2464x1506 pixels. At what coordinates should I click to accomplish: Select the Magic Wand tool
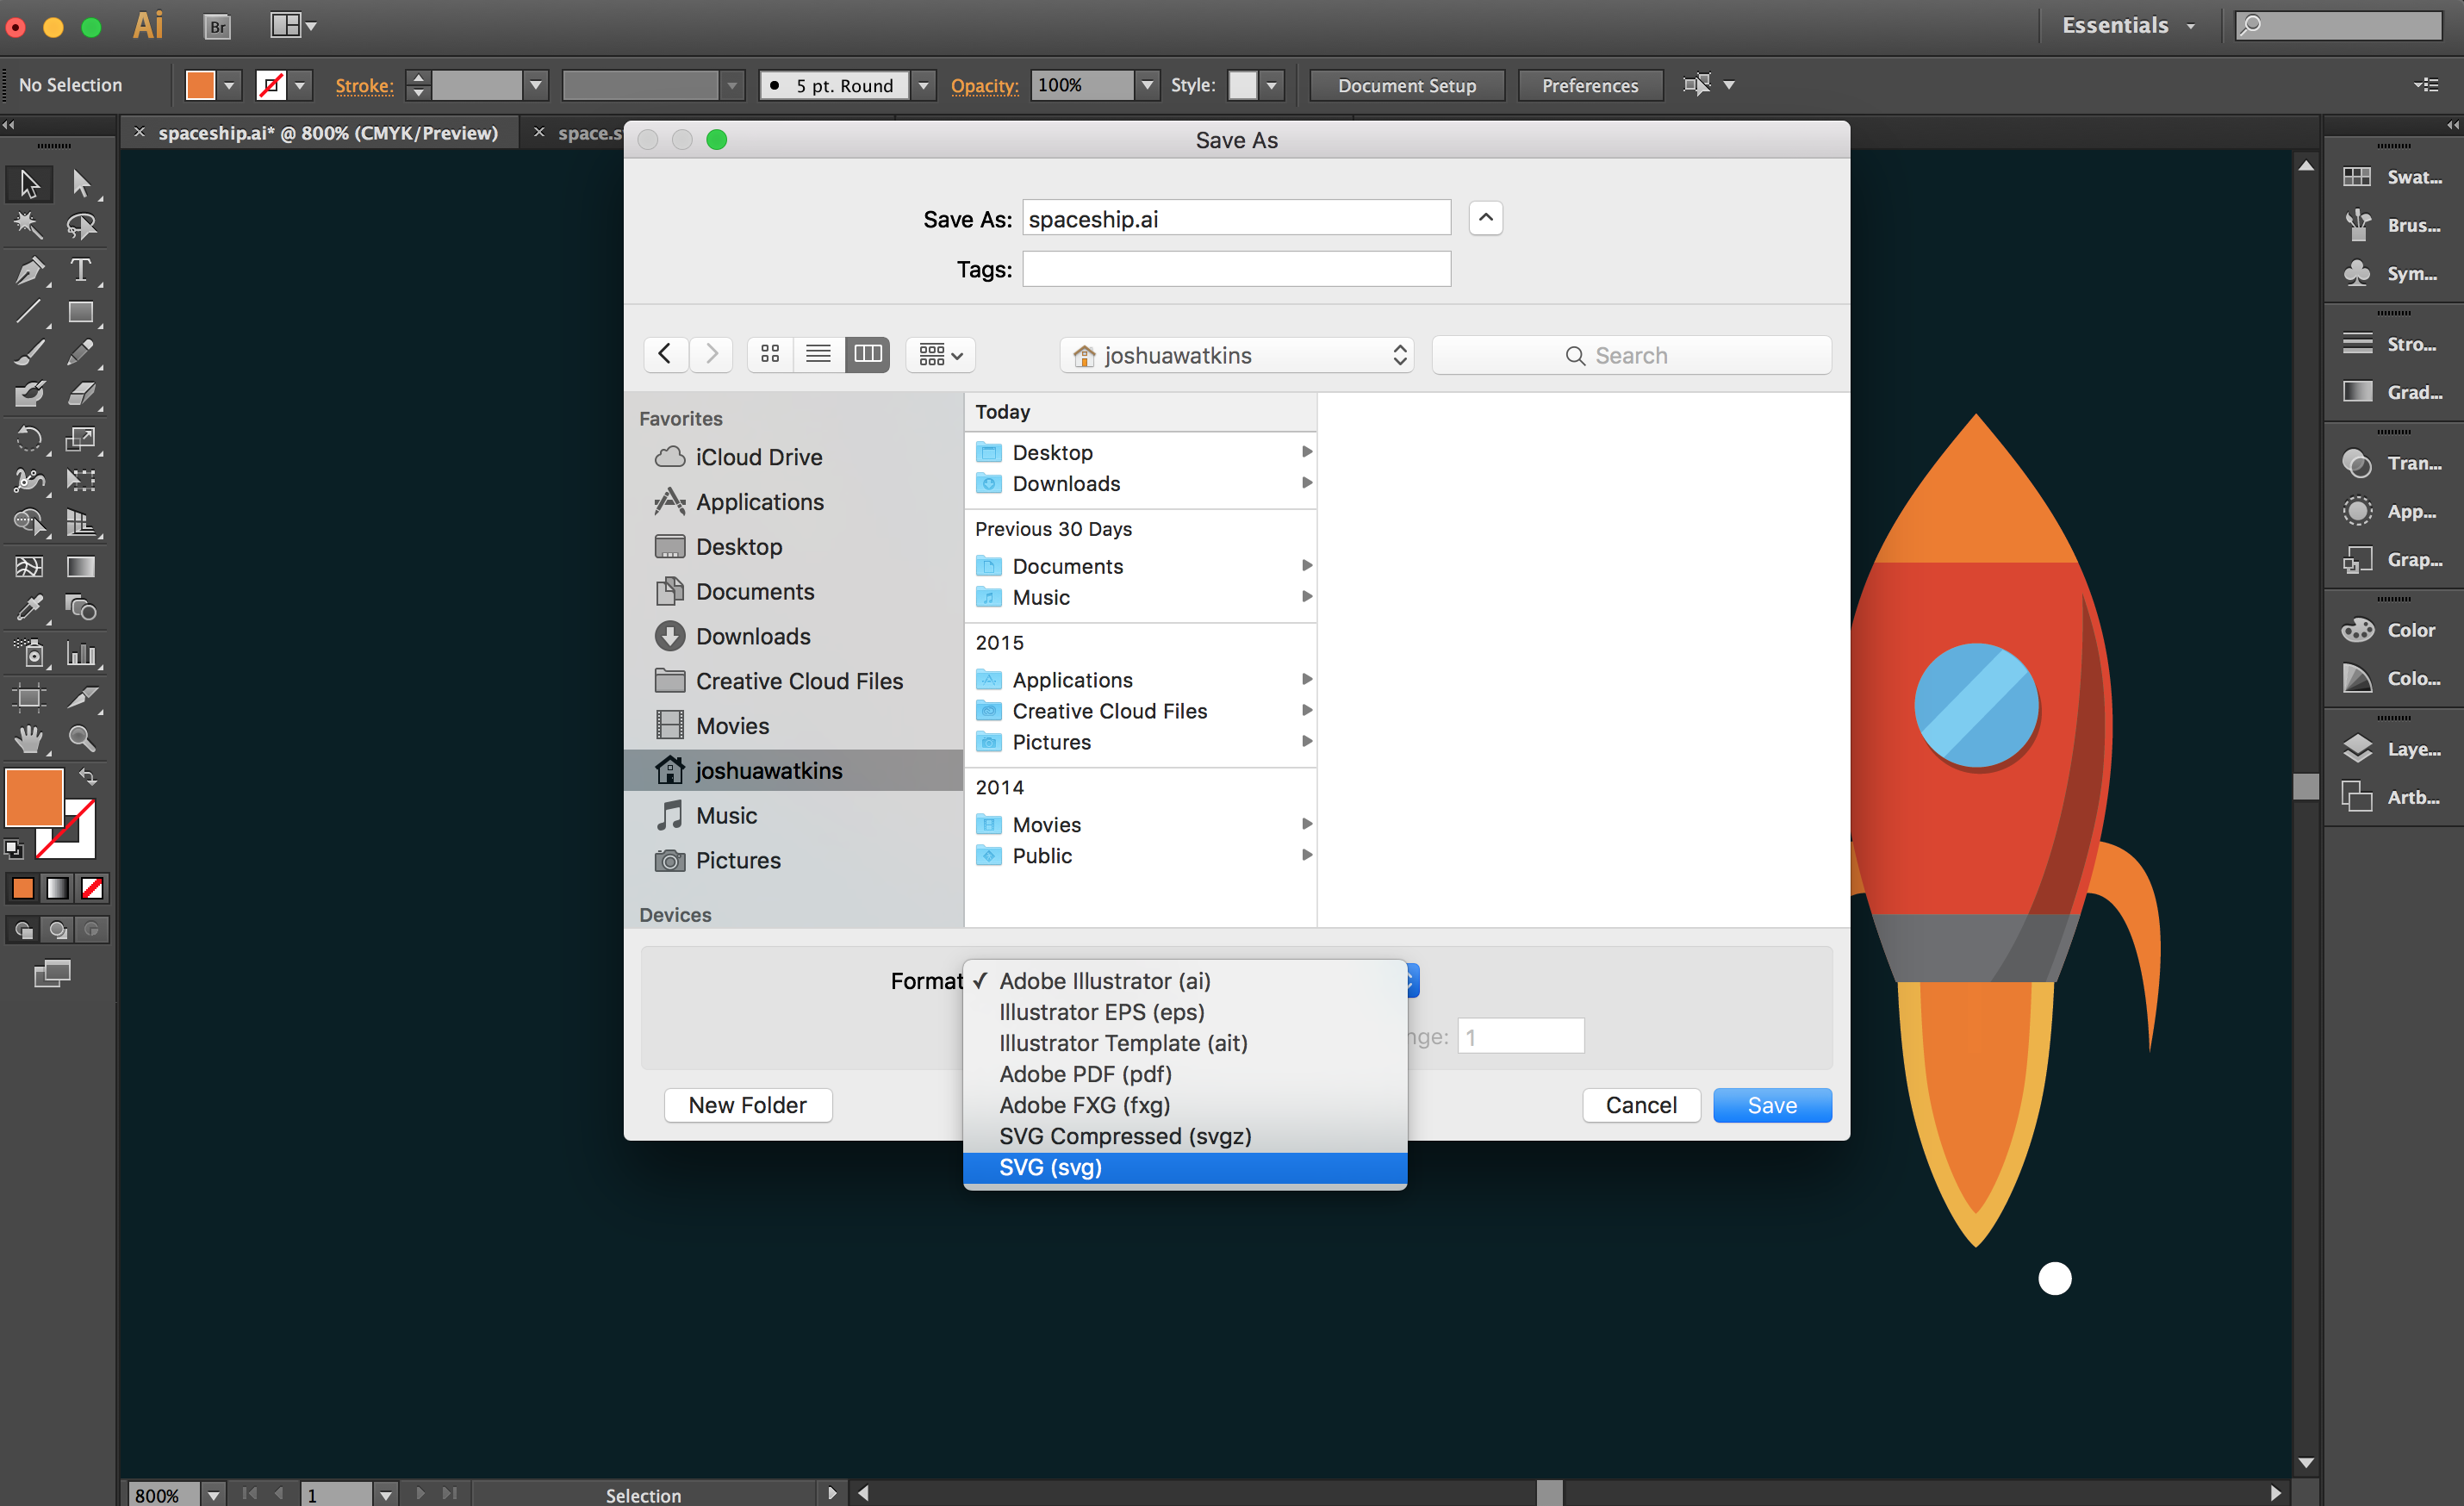point(29,226)
